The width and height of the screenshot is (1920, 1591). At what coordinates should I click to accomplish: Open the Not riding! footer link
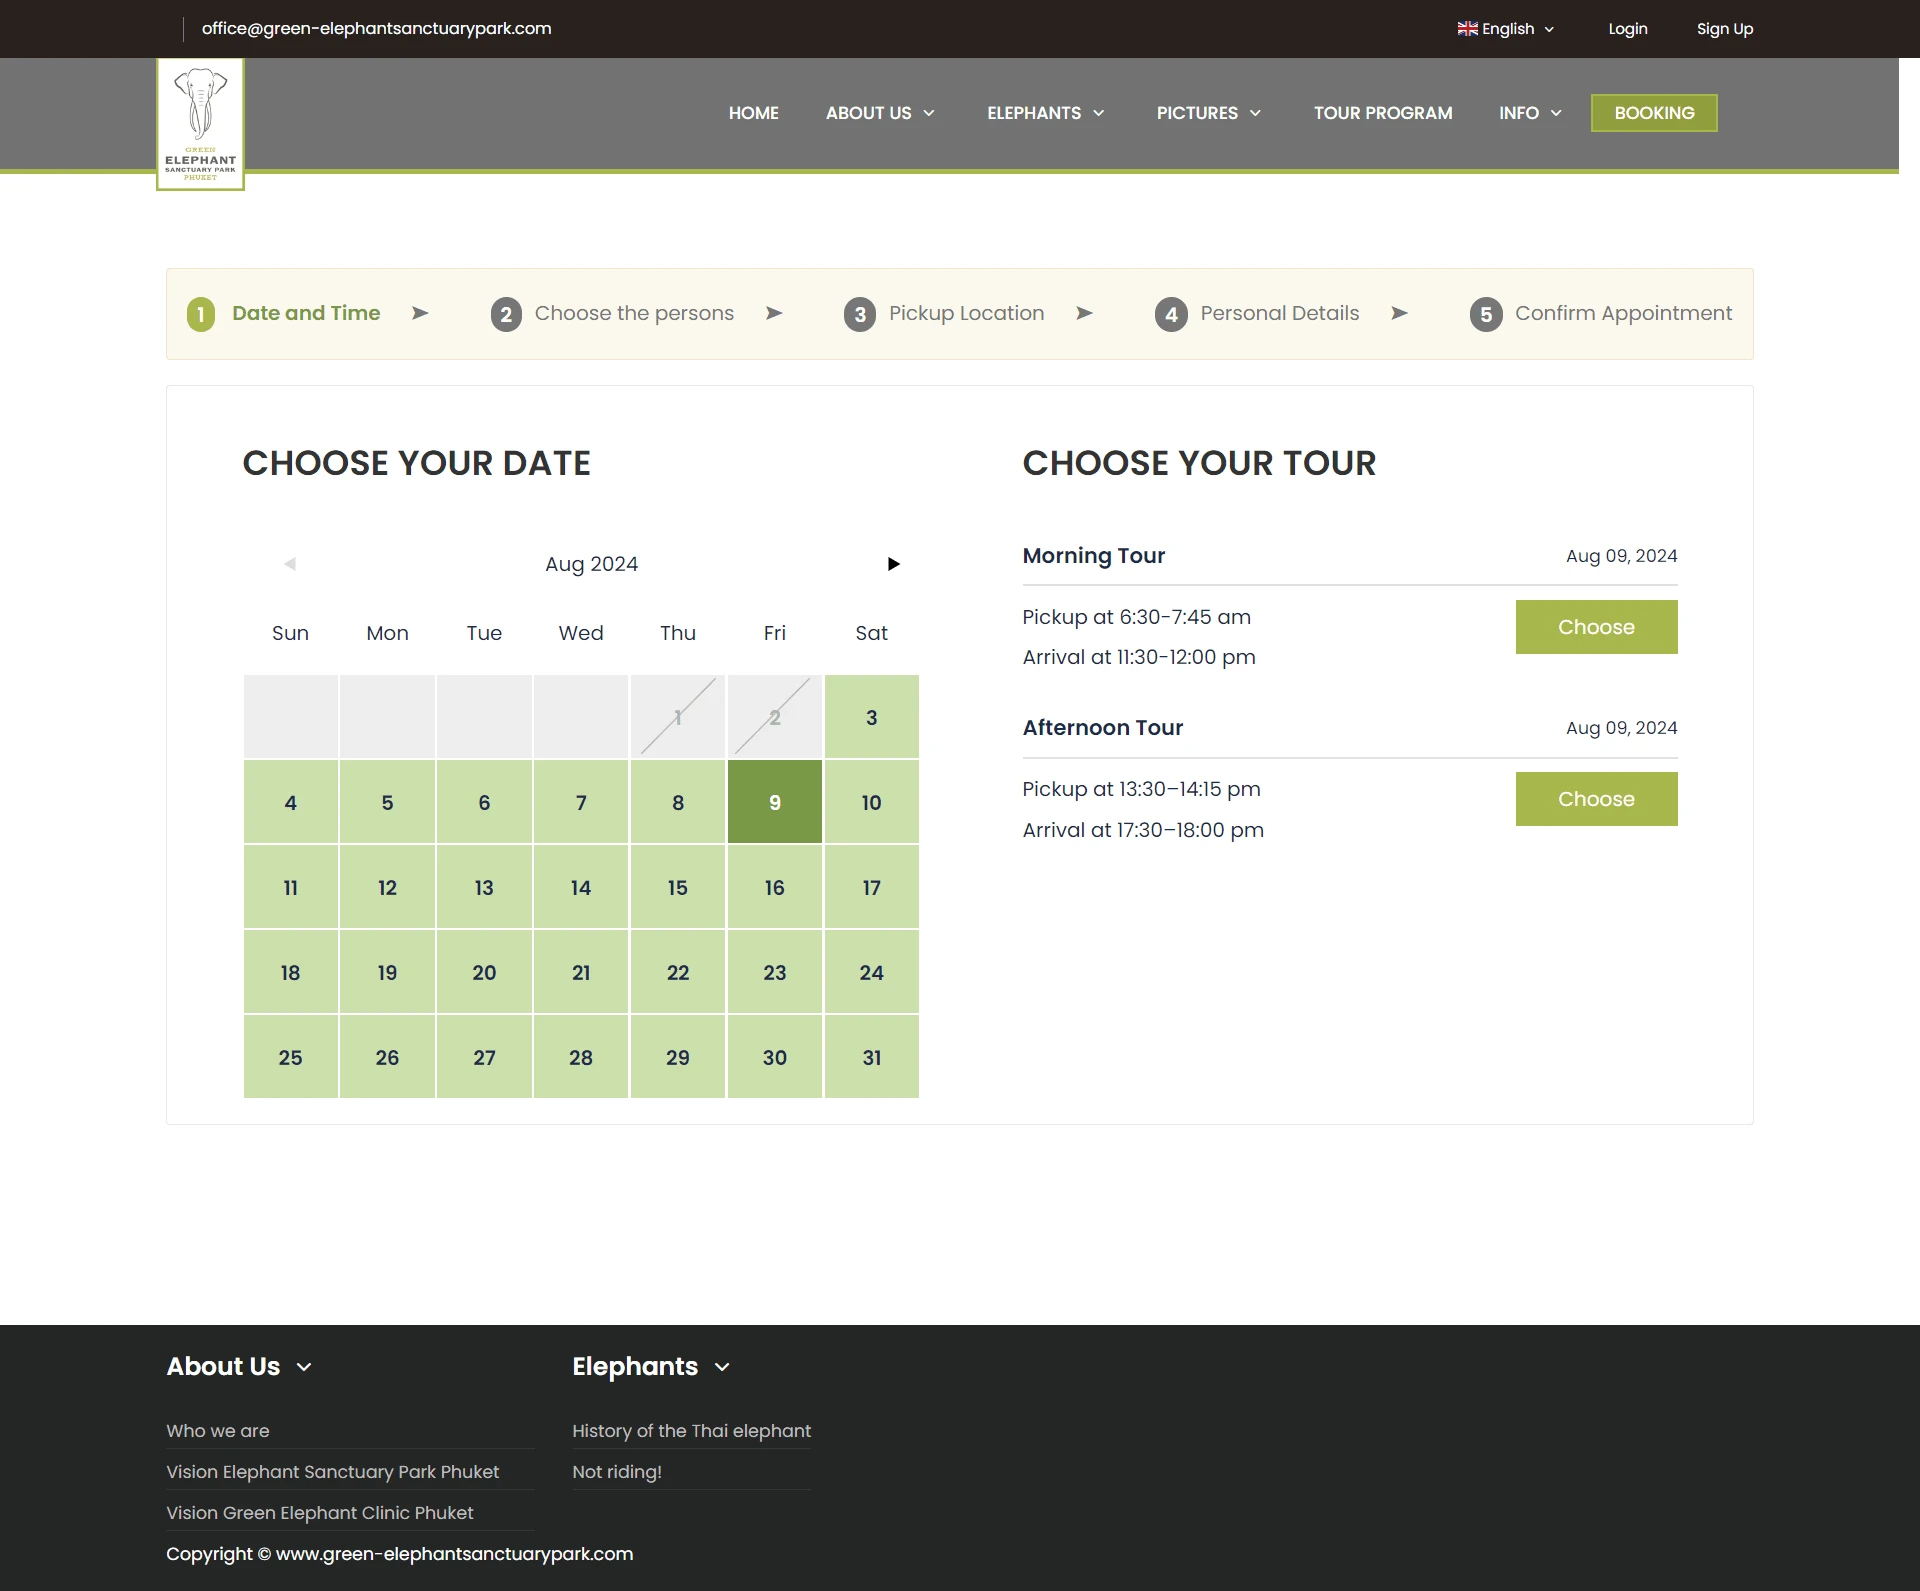(616, 1472)
